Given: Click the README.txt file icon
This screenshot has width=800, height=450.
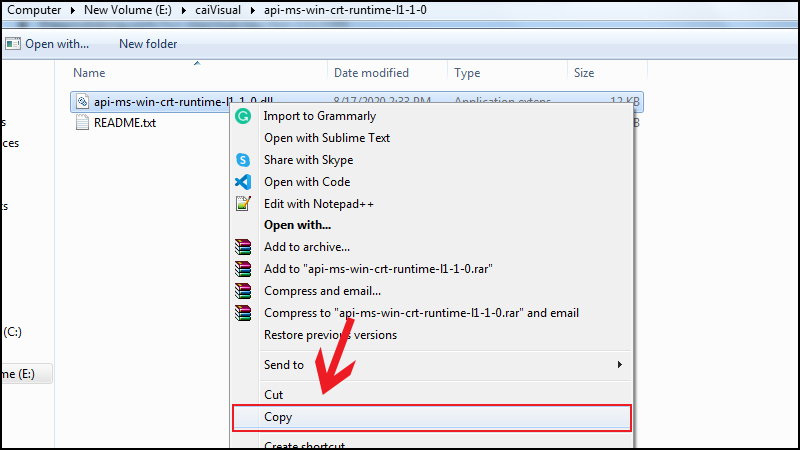Looking at the screenshot, I should (82, 122).
